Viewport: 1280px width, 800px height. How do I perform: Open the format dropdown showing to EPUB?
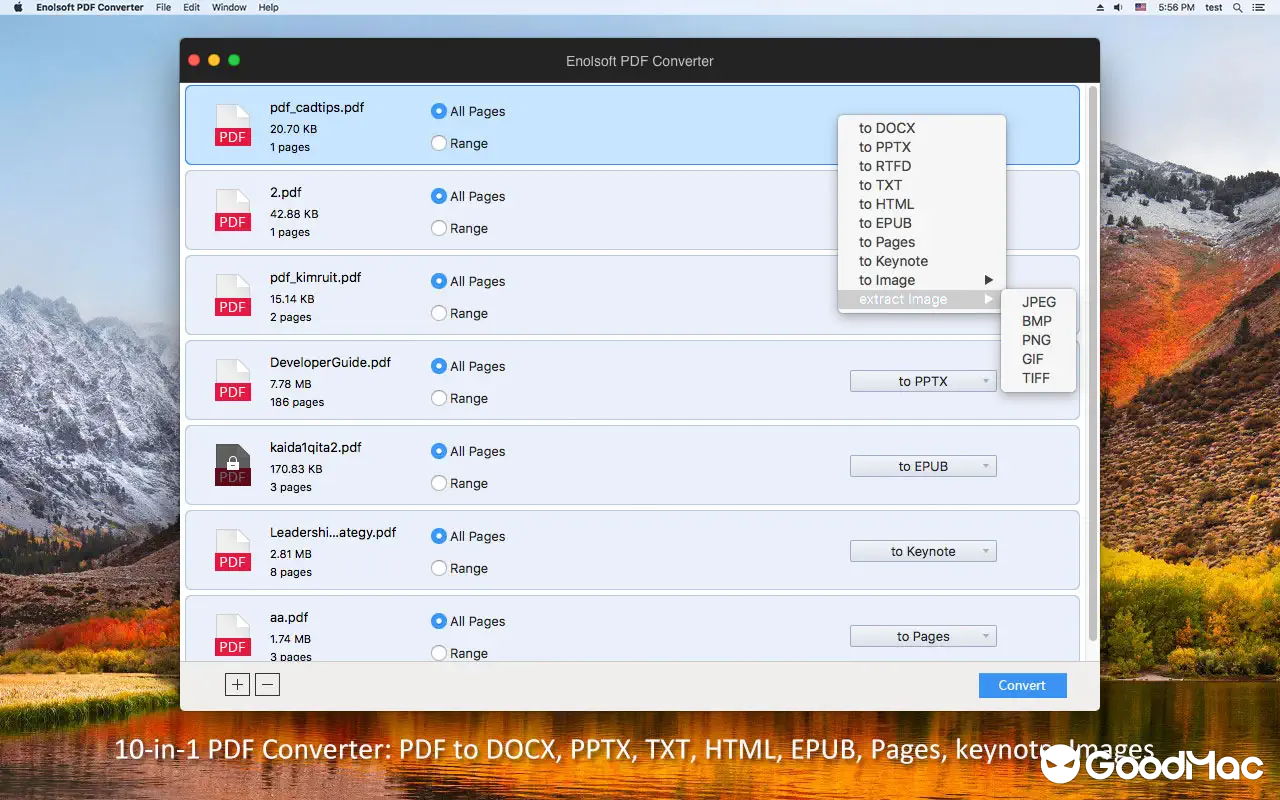point(922,465)
